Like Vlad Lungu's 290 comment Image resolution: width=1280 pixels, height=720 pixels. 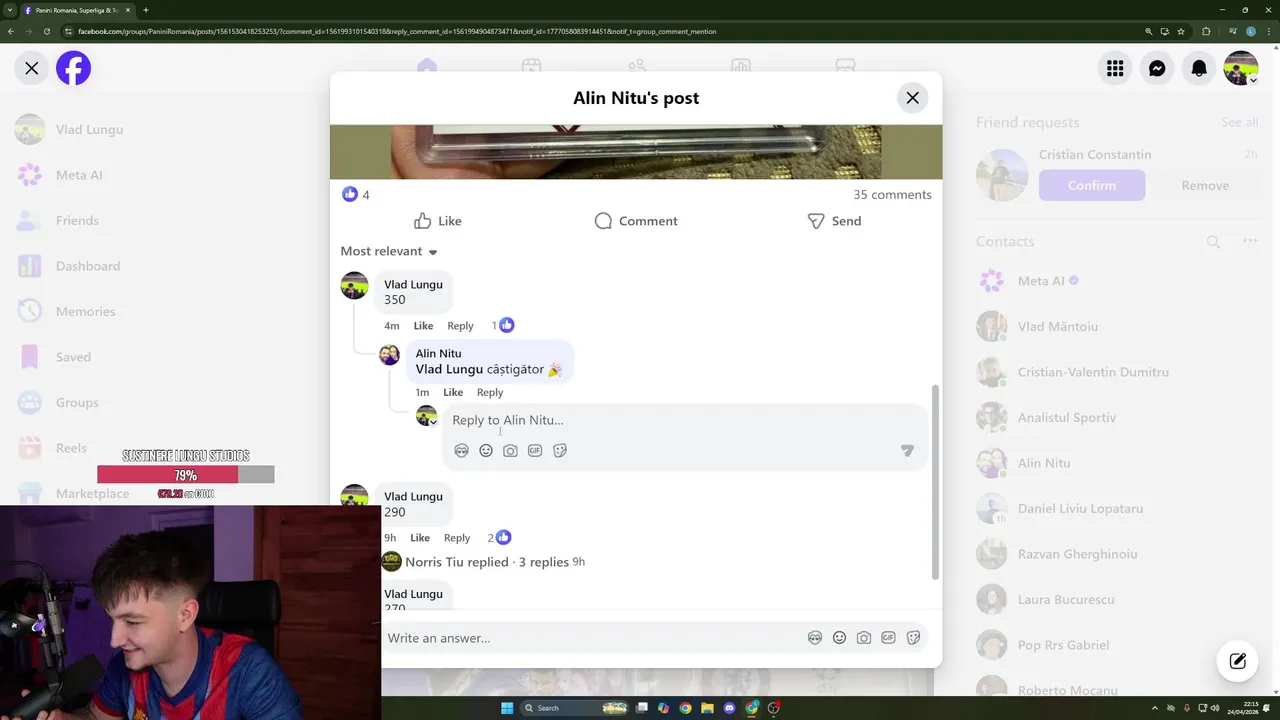click(x=420, y=538)
